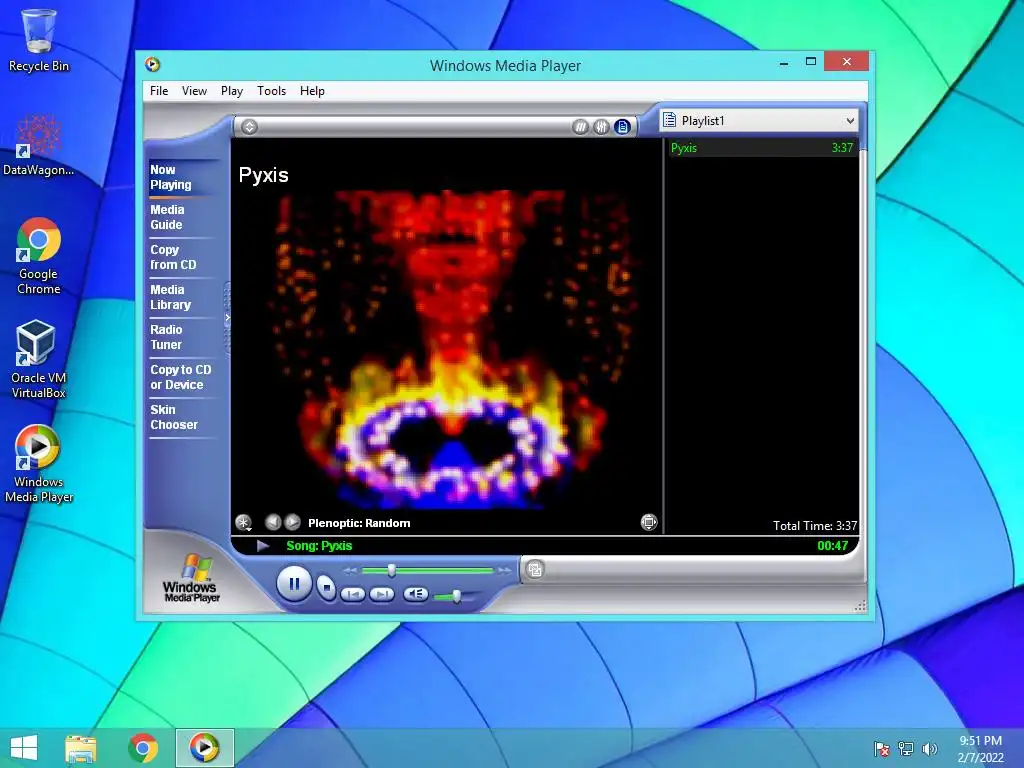The image size is (1024, 768).
Task: Click the Song: Pyxis status text
Action: (319, 546)
